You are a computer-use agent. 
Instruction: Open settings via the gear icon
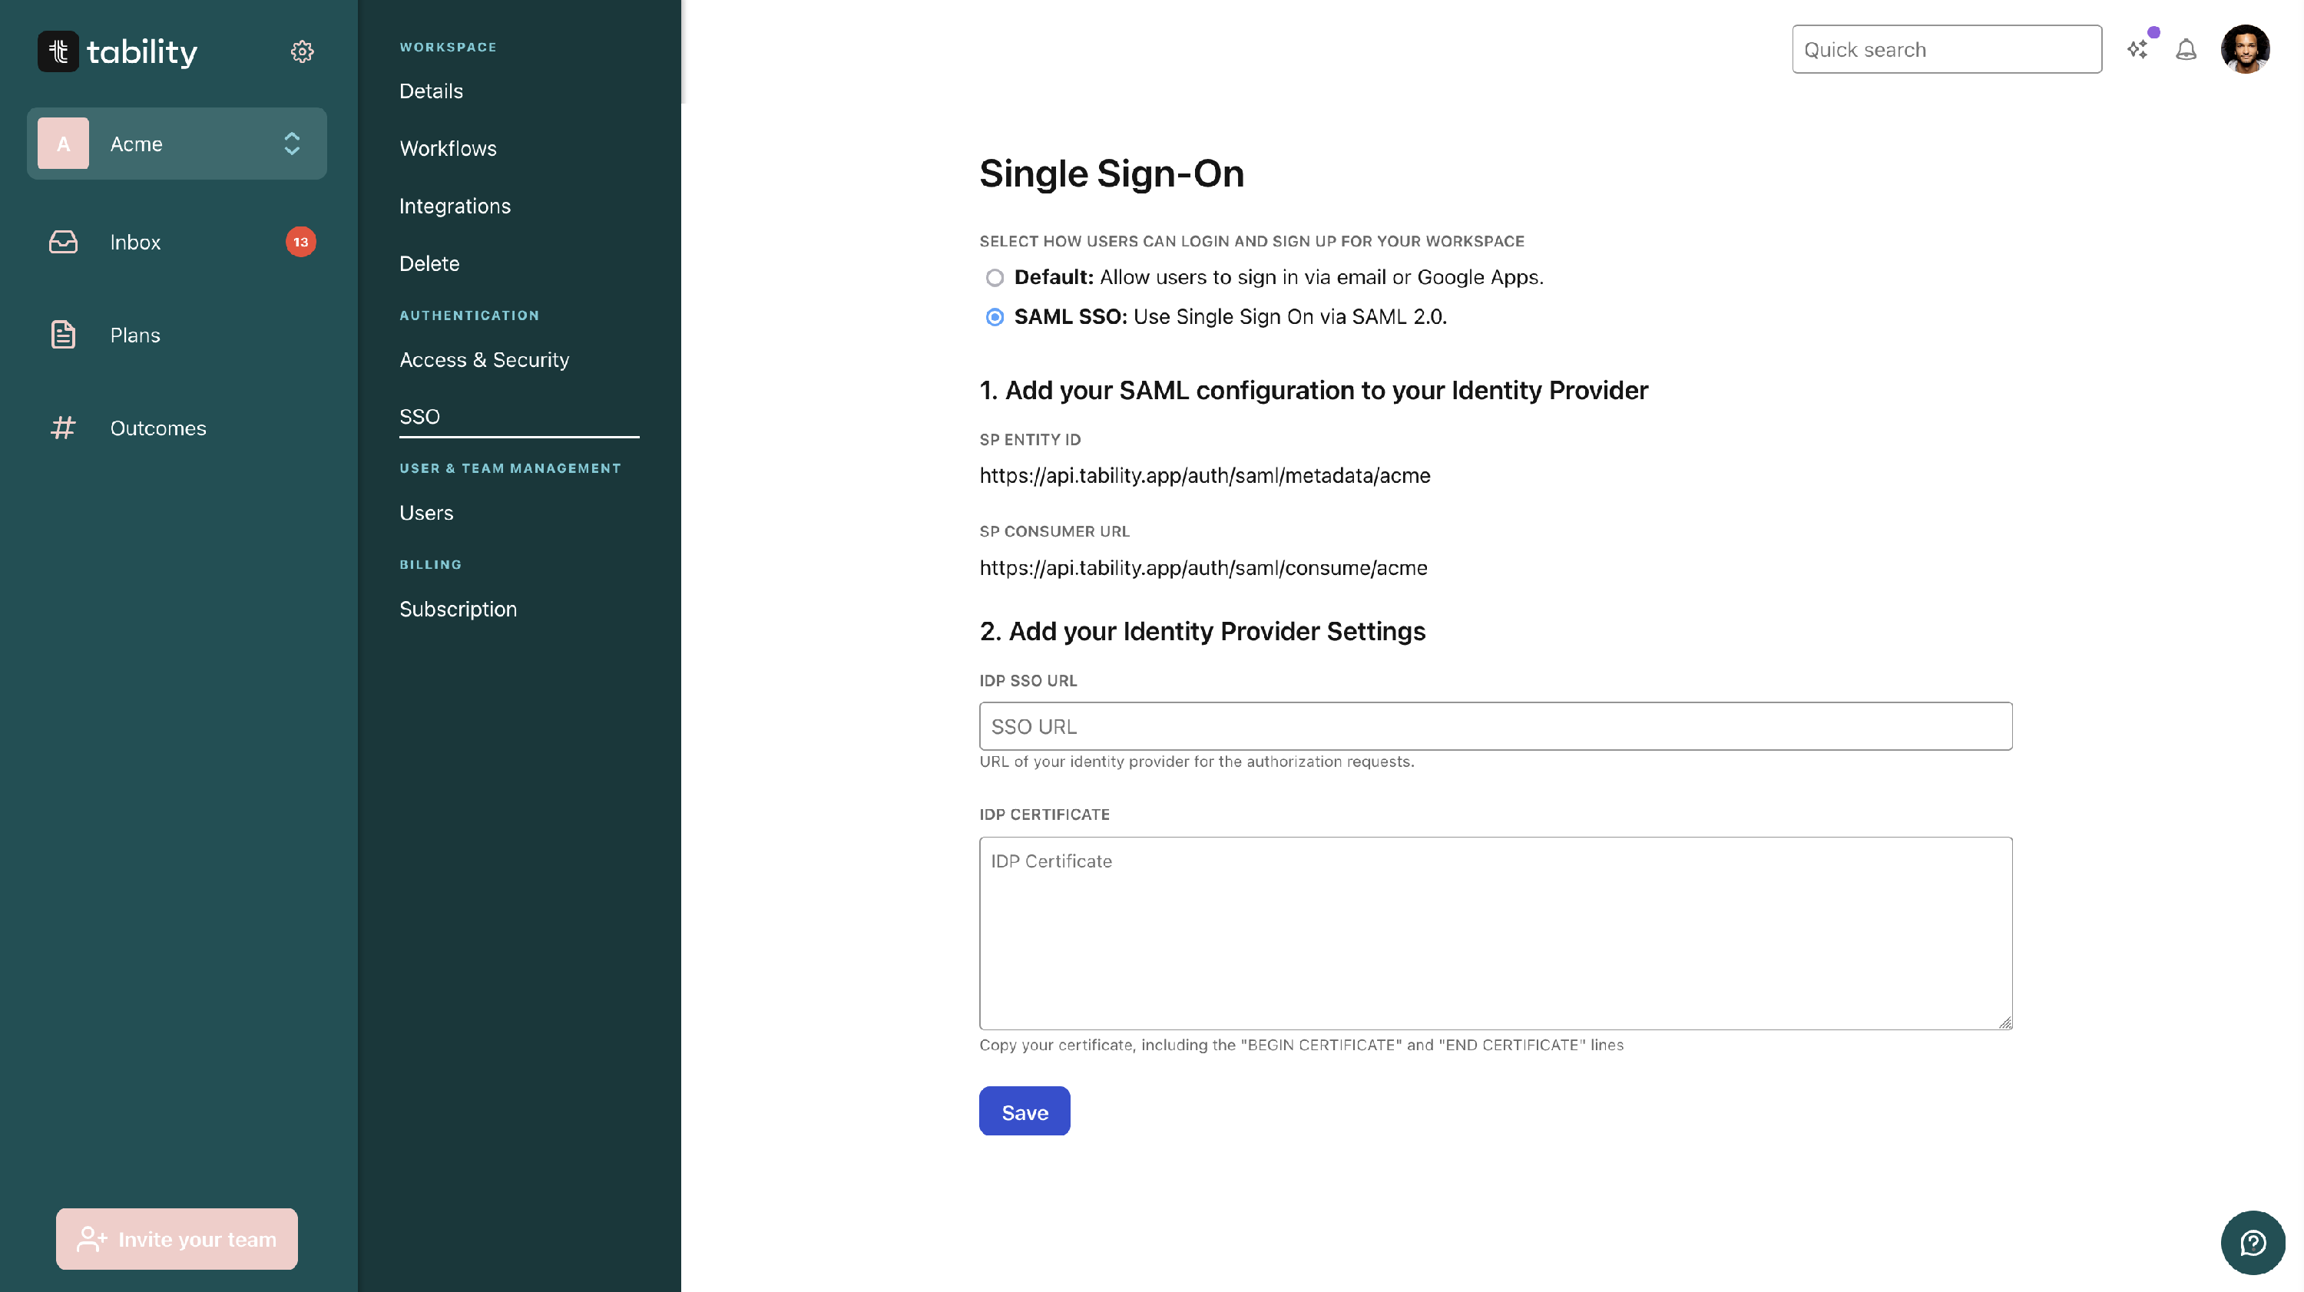click(302, 51)
